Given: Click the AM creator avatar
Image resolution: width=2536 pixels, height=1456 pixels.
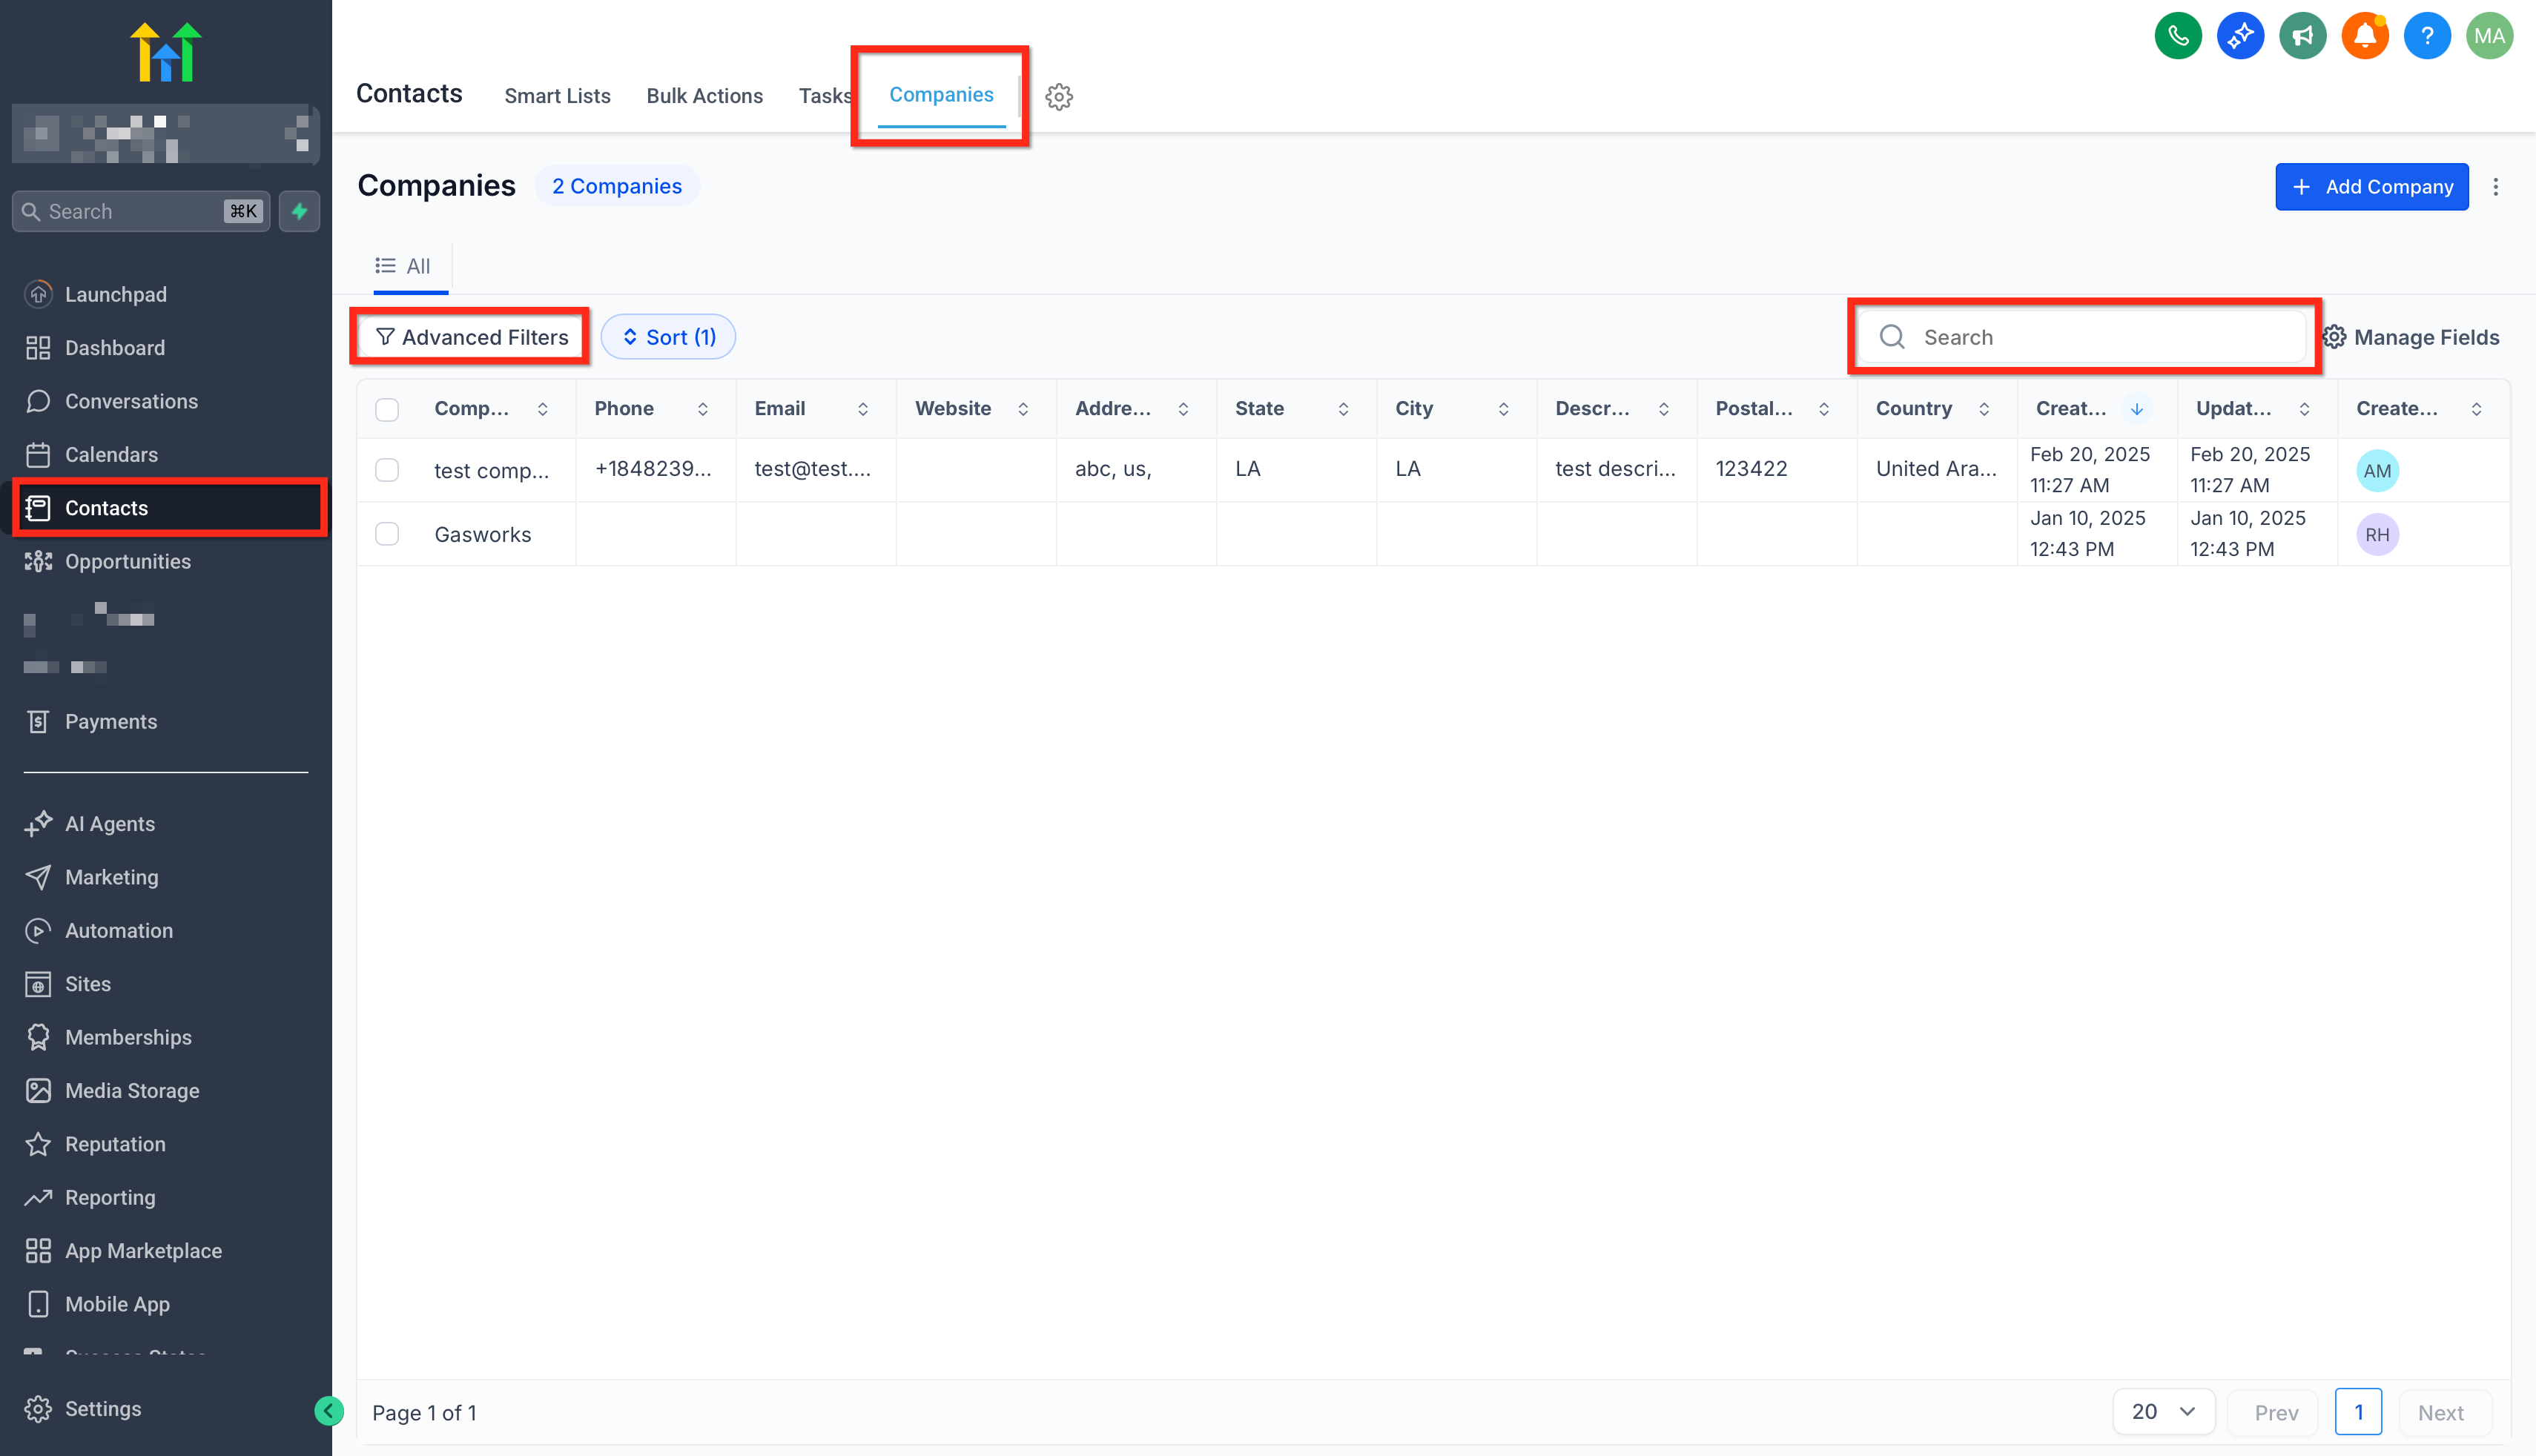Looking at the screenshot, I should [x=2377, y=471].
